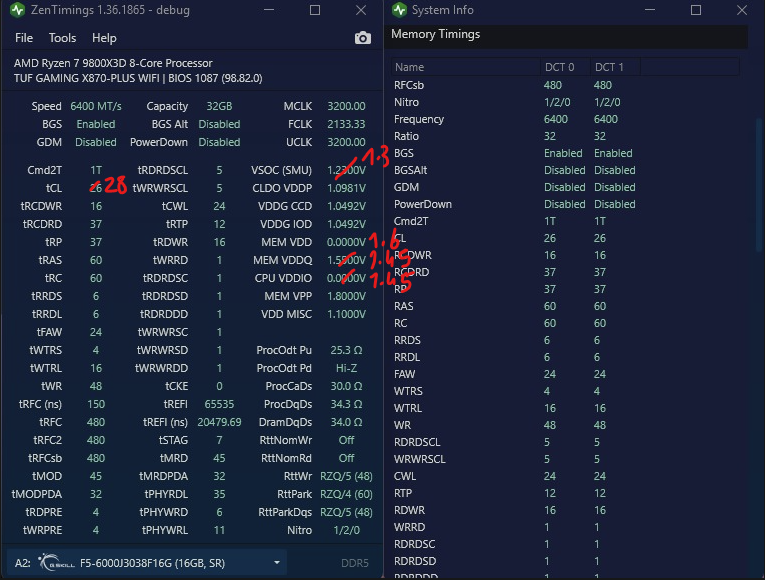Select the BGSAlt row in System Info
765x580 pixels.
click(566, 170)
